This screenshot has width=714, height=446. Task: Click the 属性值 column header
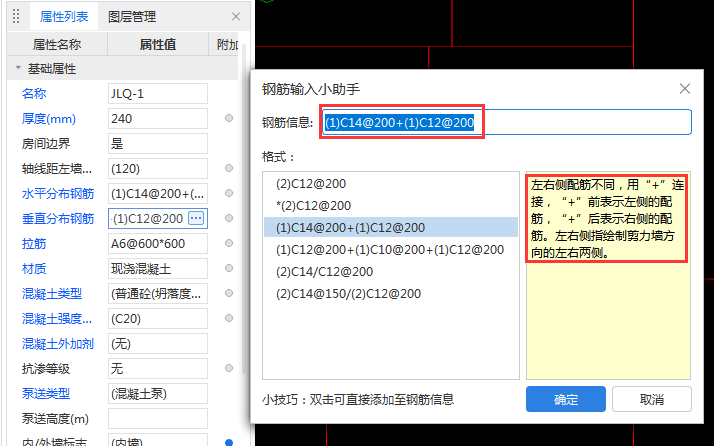point(158,44)
